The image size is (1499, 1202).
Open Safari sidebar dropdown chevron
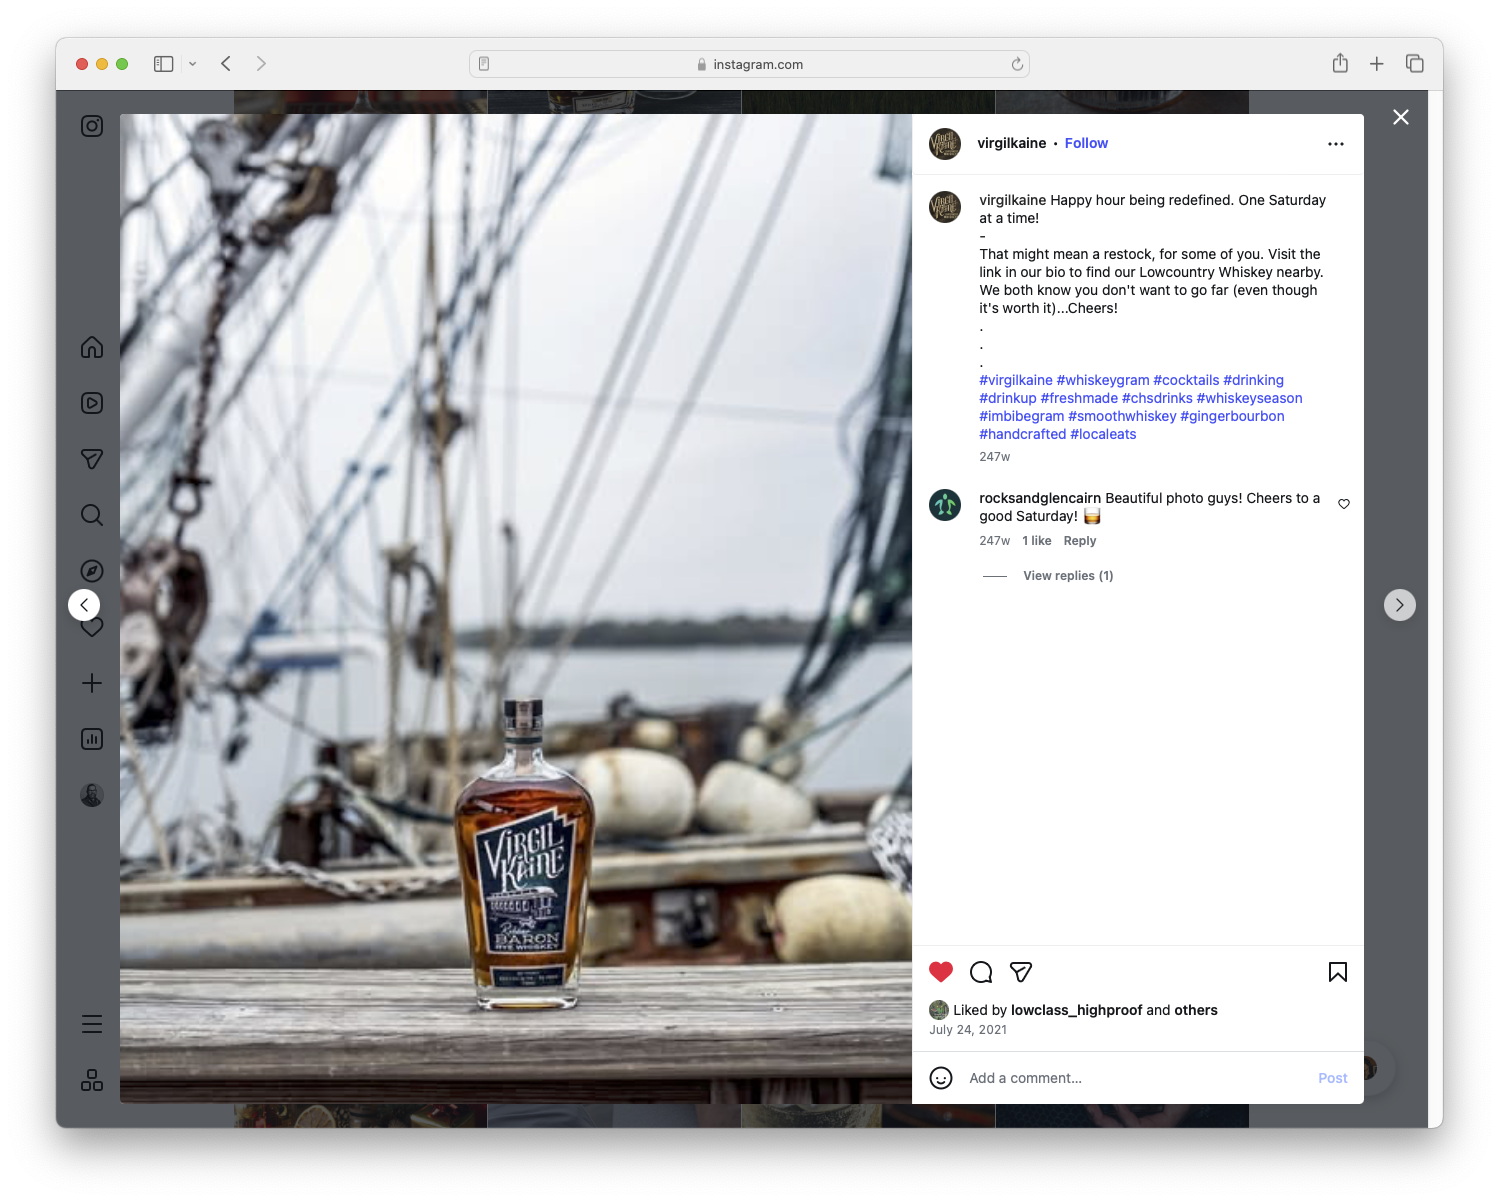[193, 64]
